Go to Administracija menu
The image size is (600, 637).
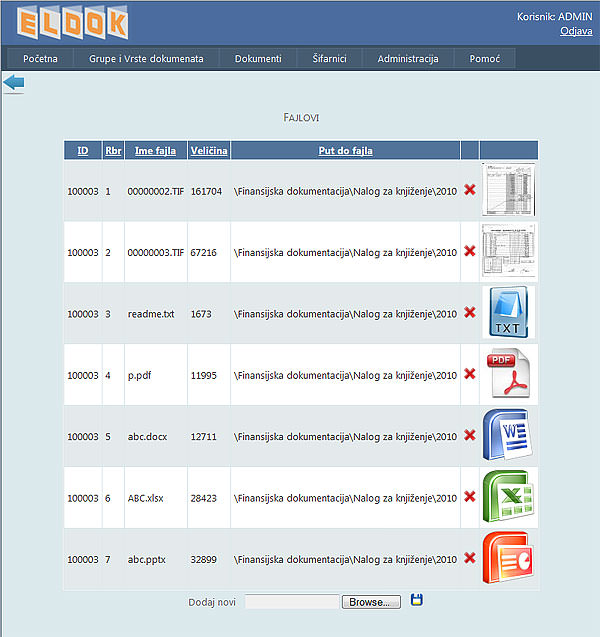point(408,59)
